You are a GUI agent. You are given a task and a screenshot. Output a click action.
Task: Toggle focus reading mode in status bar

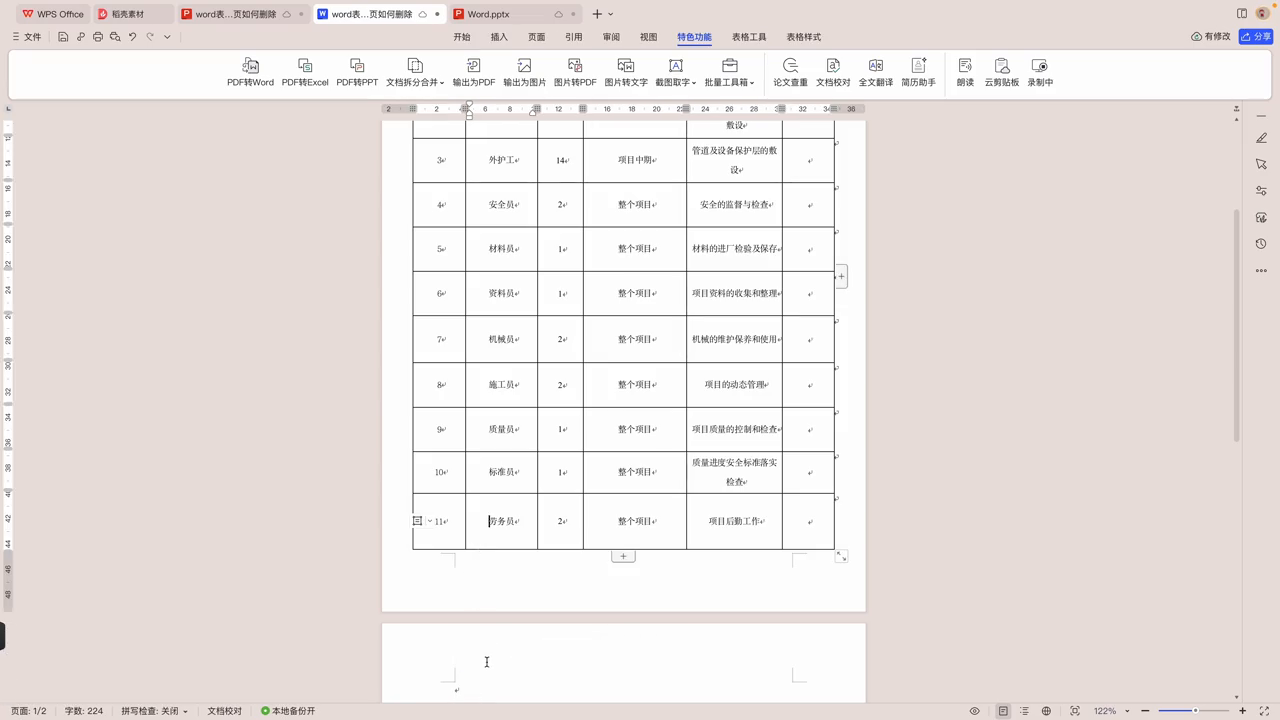point(1075,711)
